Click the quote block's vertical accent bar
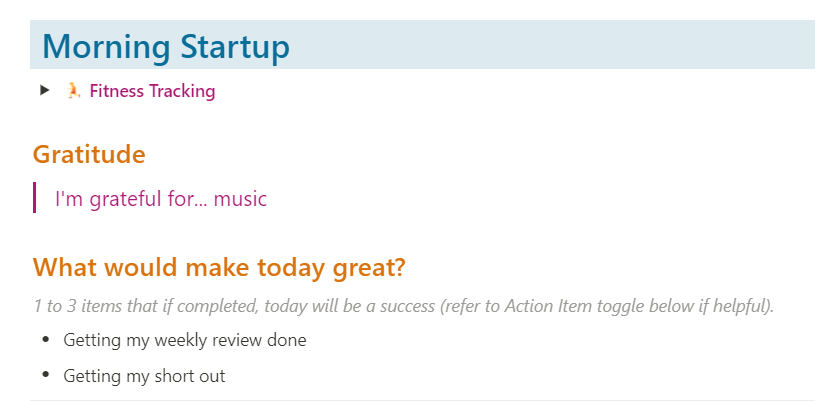 (35, 198)
